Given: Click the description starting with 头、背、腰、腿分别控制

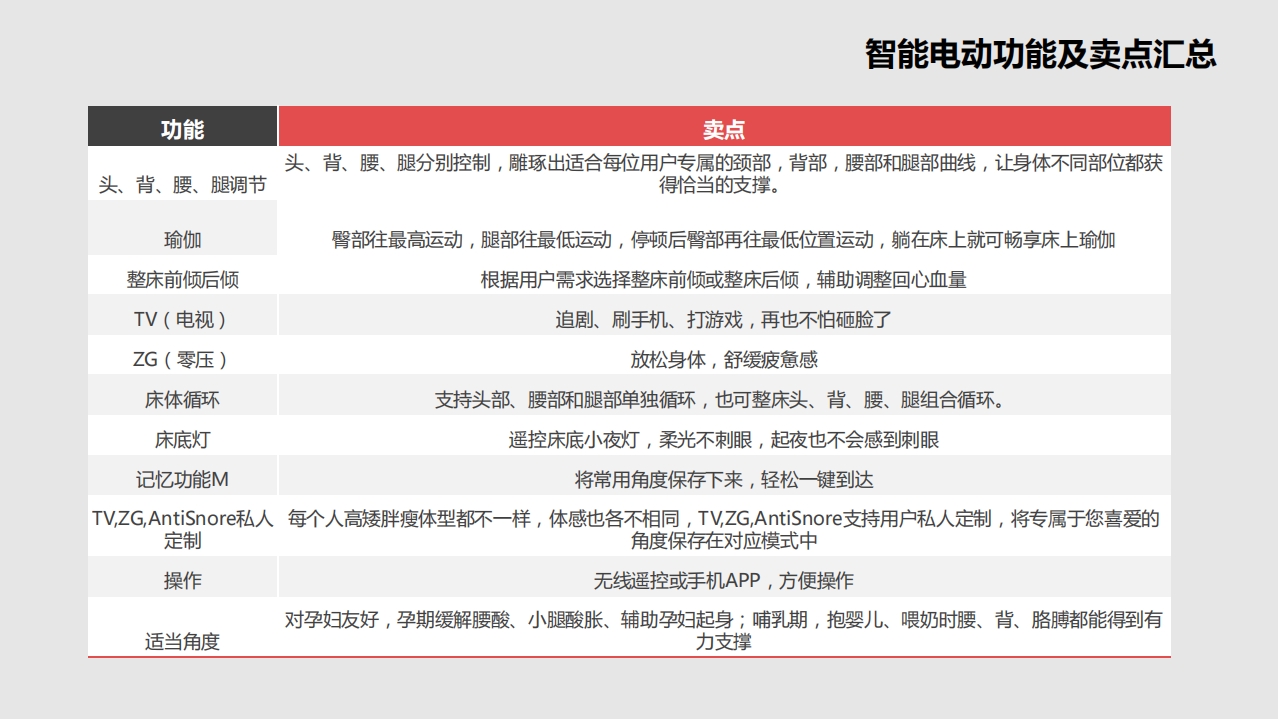Looking at the screenshot, I should click(724, 174).
